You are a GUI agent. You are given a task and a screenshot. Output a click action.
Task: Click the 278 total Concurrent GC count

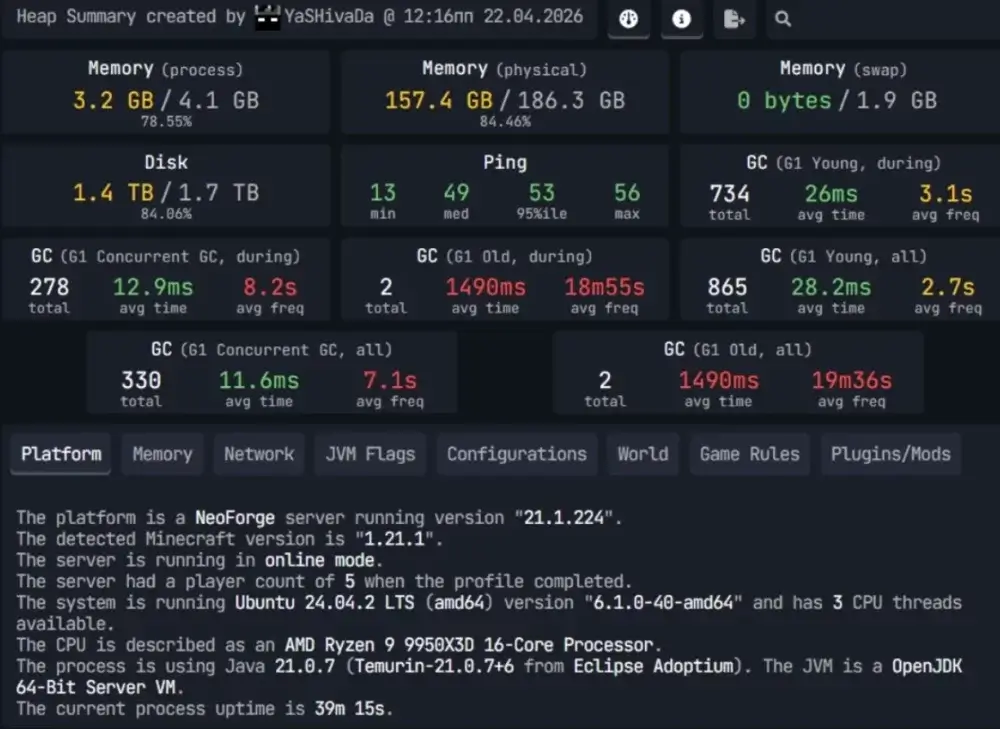49,287
